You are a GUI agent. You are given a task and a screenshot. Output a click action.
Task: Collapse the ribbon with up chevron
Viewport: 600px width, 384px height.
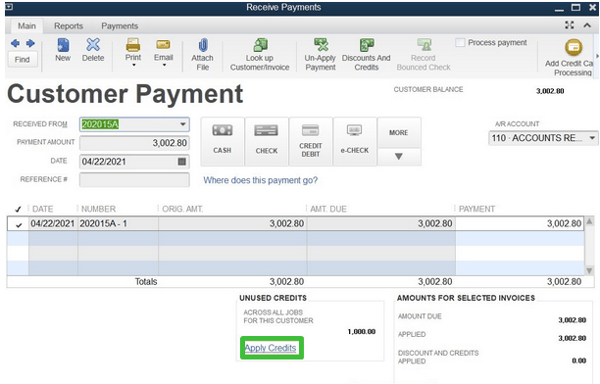pyautogui.click(x=587, y=25)
